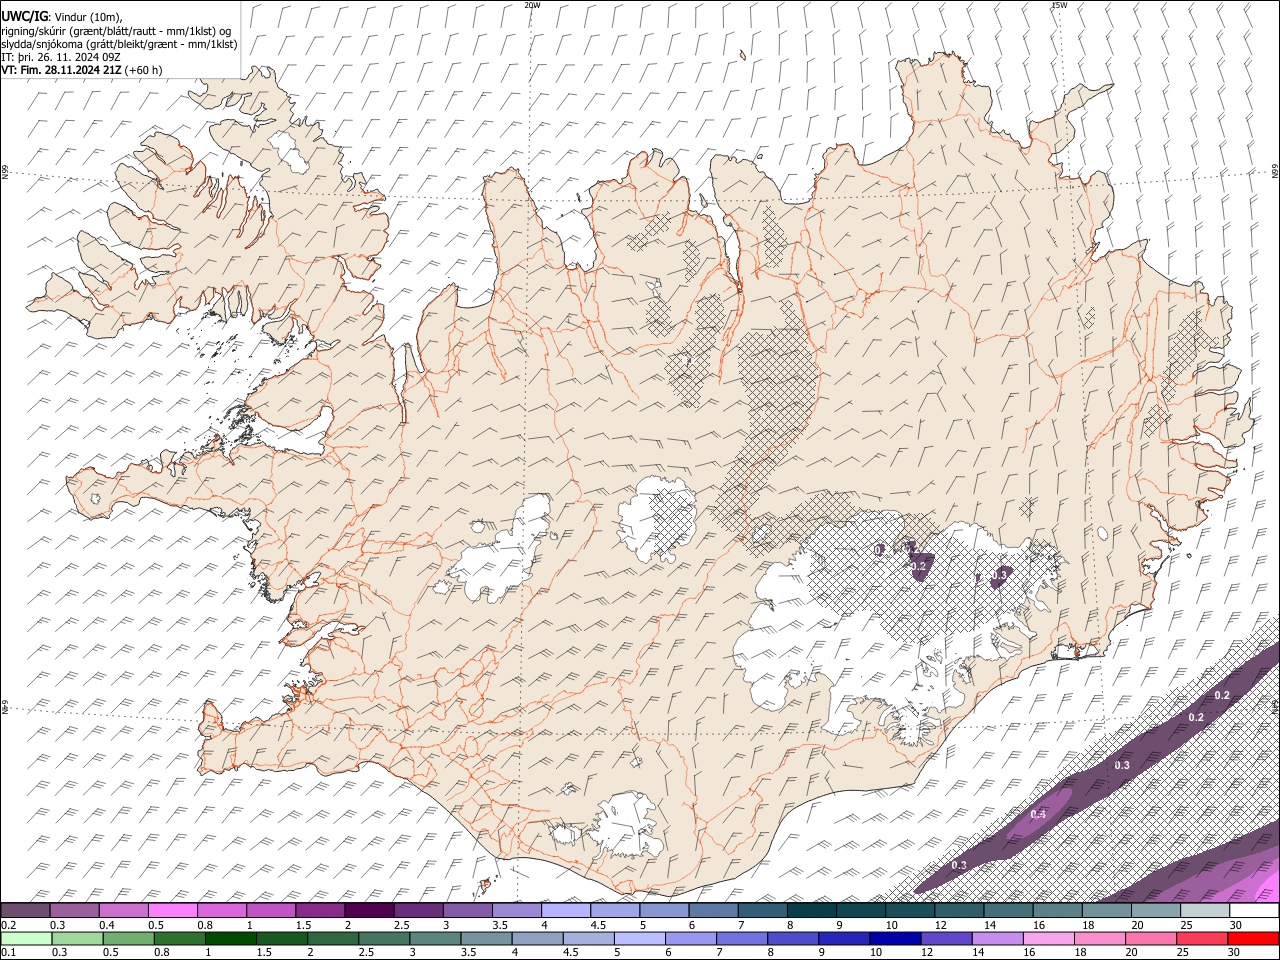Pick bottom legend swatch between 1 and 1.5
1280x960 pixels.
click(230, 938)
